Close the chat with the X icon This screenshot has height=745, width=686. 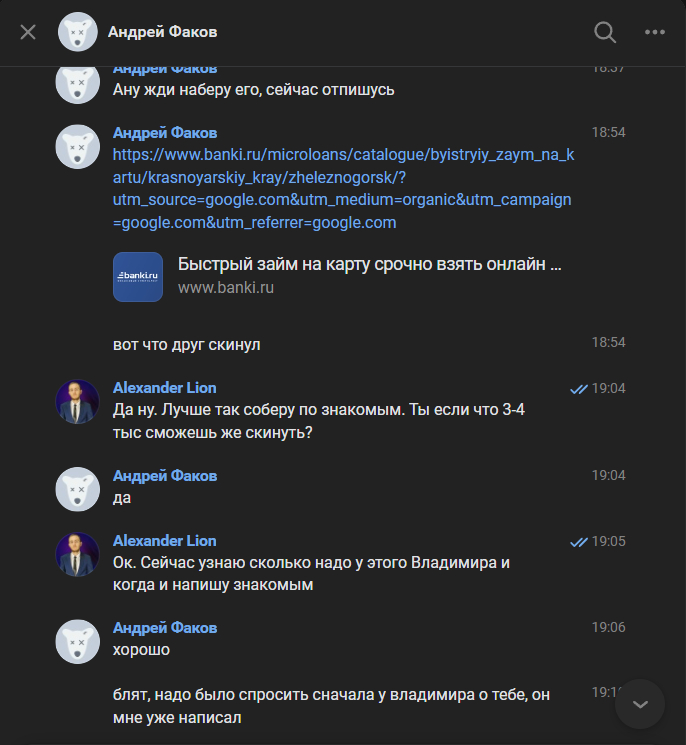point(28,32)
